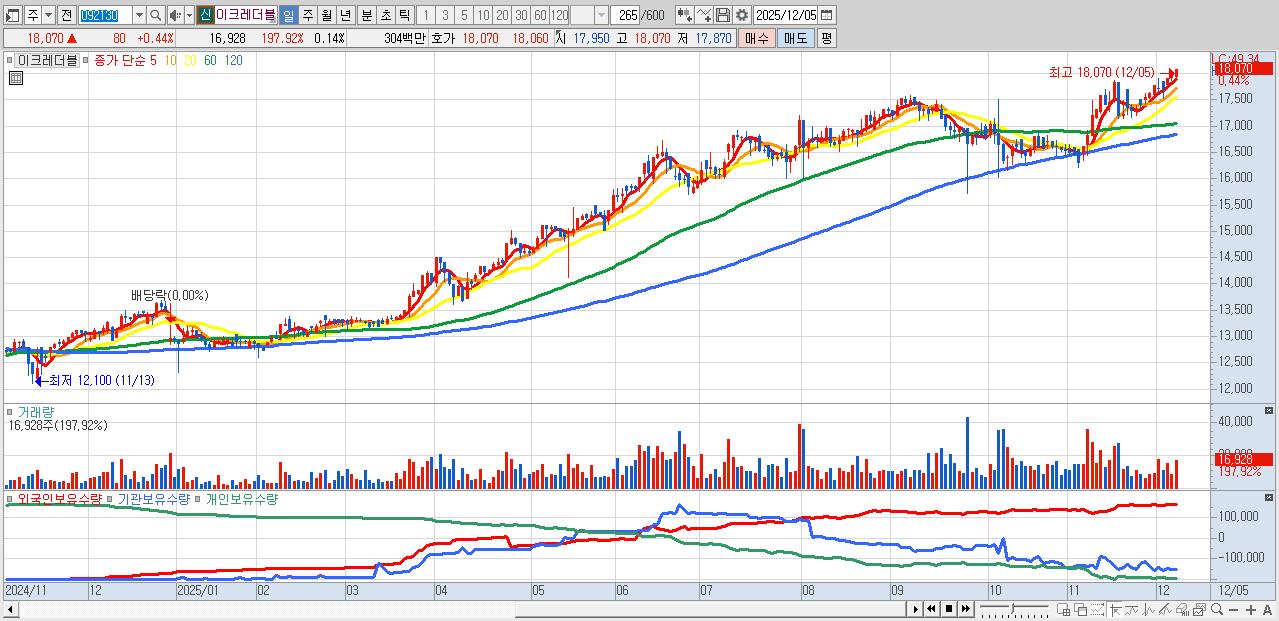This screenshot has width=1279, height=621.
Task: Open chart settings gear icon
Action: click(x=742, y=15)
